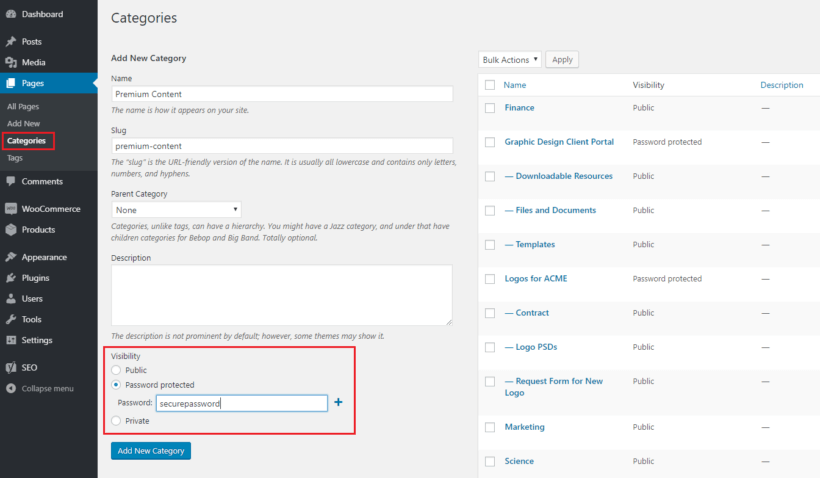
Task: Check the Logo PSDs row checkbox
Action: [490, 347]
